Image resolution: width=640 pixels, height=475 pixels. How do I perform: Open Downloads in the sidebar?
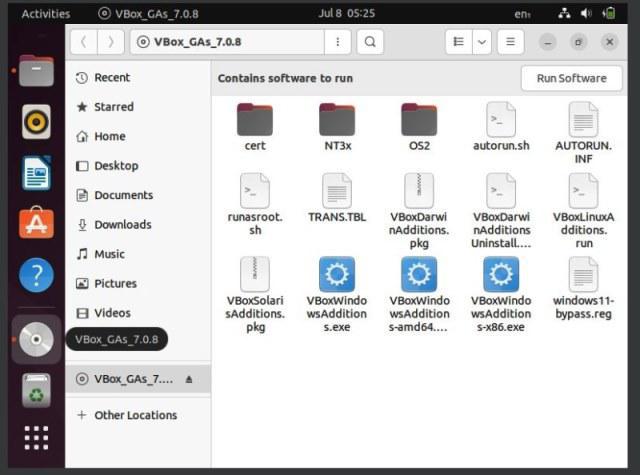[138, 224]
